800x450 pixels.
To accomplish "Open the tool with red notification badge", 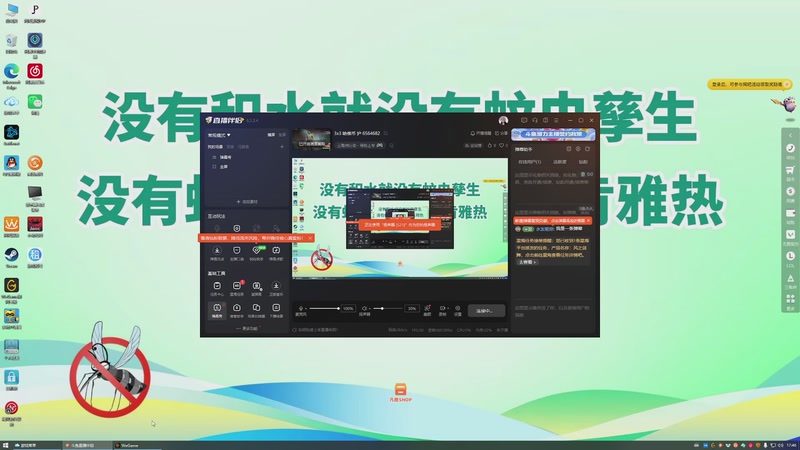I will [237, 288].
